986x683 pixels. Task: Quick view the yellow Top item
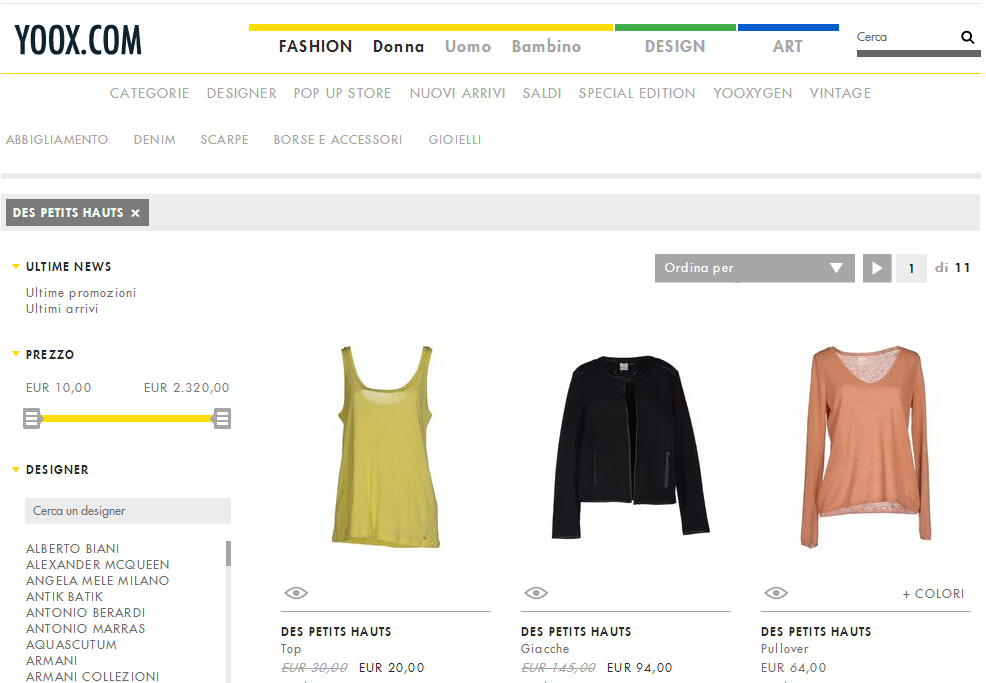(x=296, y=593)
